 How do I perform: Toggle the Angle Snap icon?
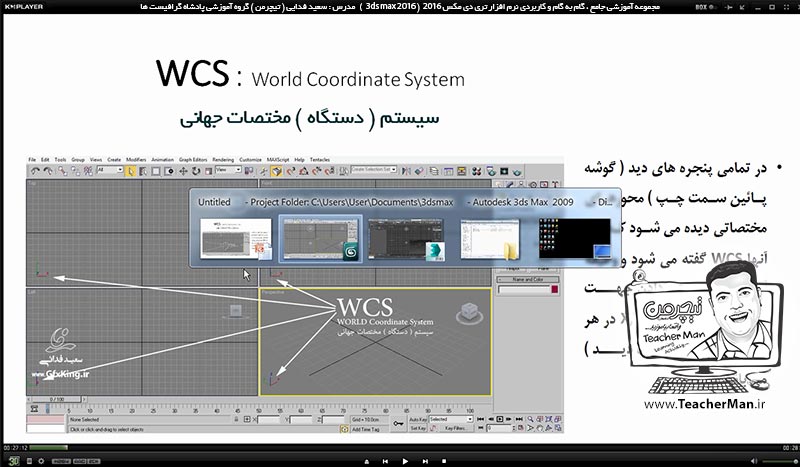click(304, 171)
